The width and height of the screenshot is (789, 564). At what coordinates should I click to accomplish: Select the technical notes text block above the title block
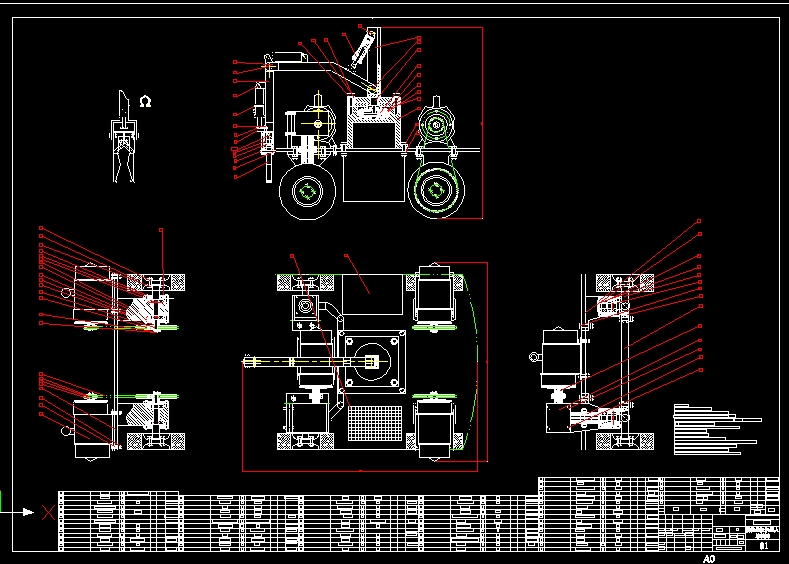pos(718,429)
